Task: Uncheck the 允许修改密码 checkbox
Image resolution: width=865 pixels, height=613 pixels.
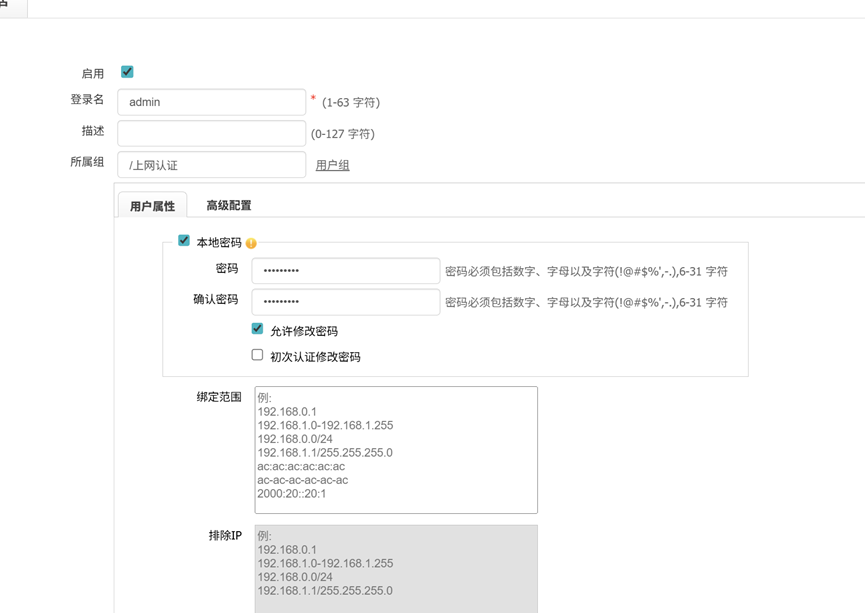Action: pyautogui.click(x=257, y=329)
